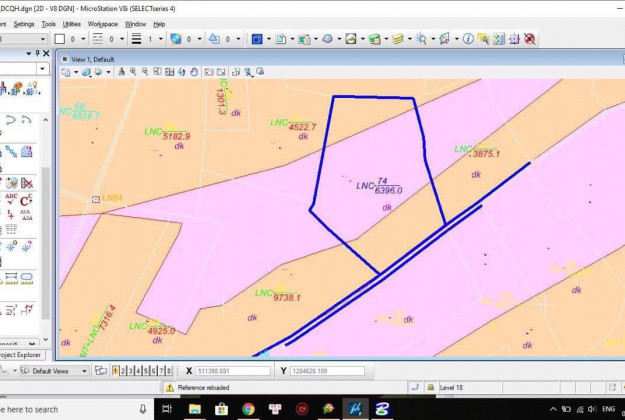Click the Level 18 status bar field

point(452,387)
